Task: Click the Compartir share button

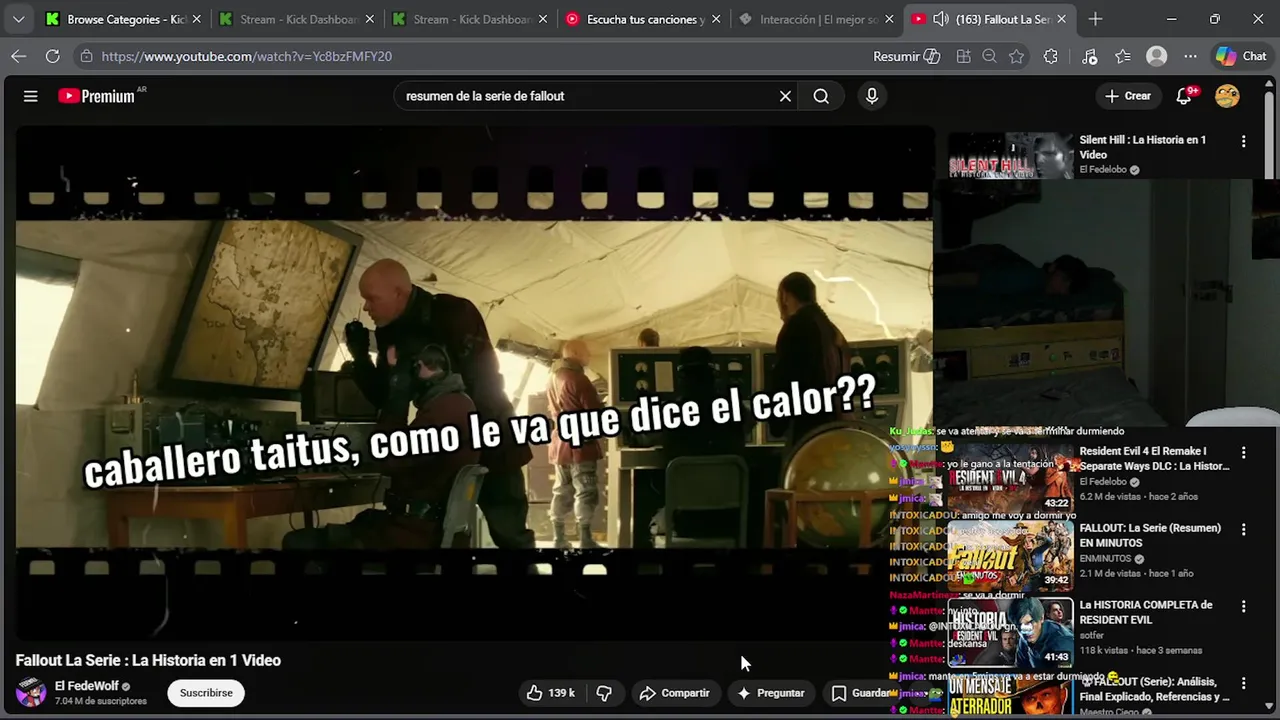Action: pyautogui.click(x=675, y=693)
